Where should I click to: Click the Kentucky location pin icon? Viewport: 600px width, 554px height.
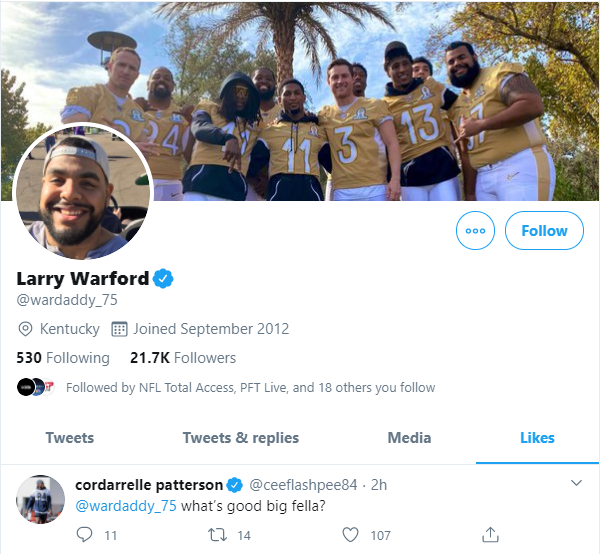(x=26, y=329)
